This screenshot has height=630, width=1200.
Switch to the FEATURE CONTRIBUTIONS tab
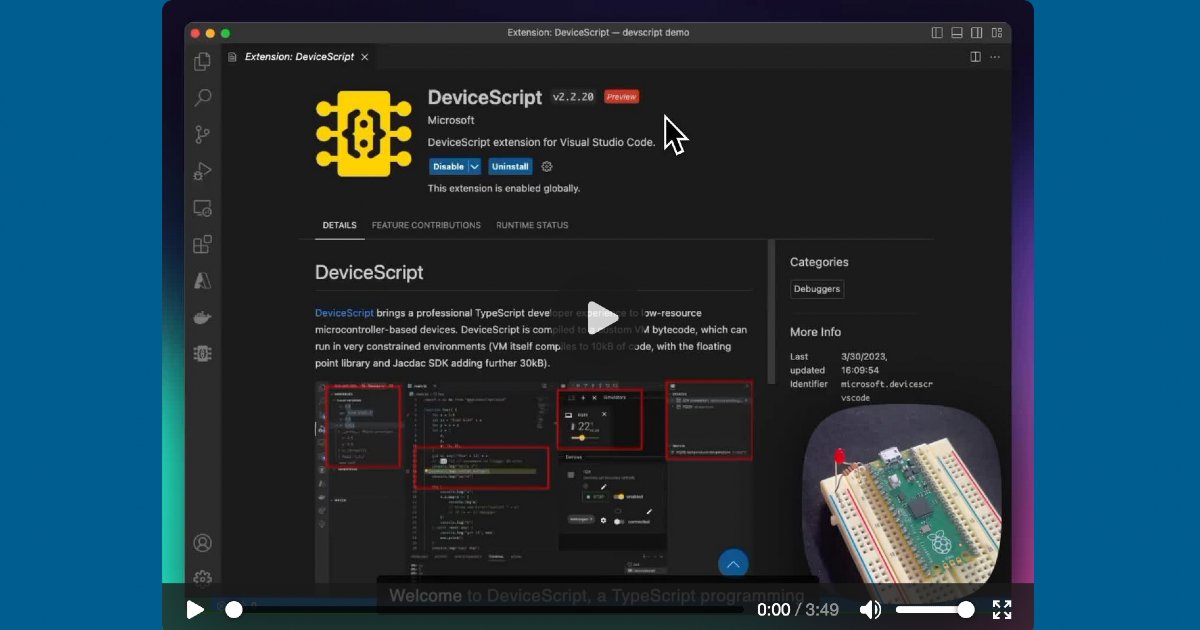[x=426, y=225]
